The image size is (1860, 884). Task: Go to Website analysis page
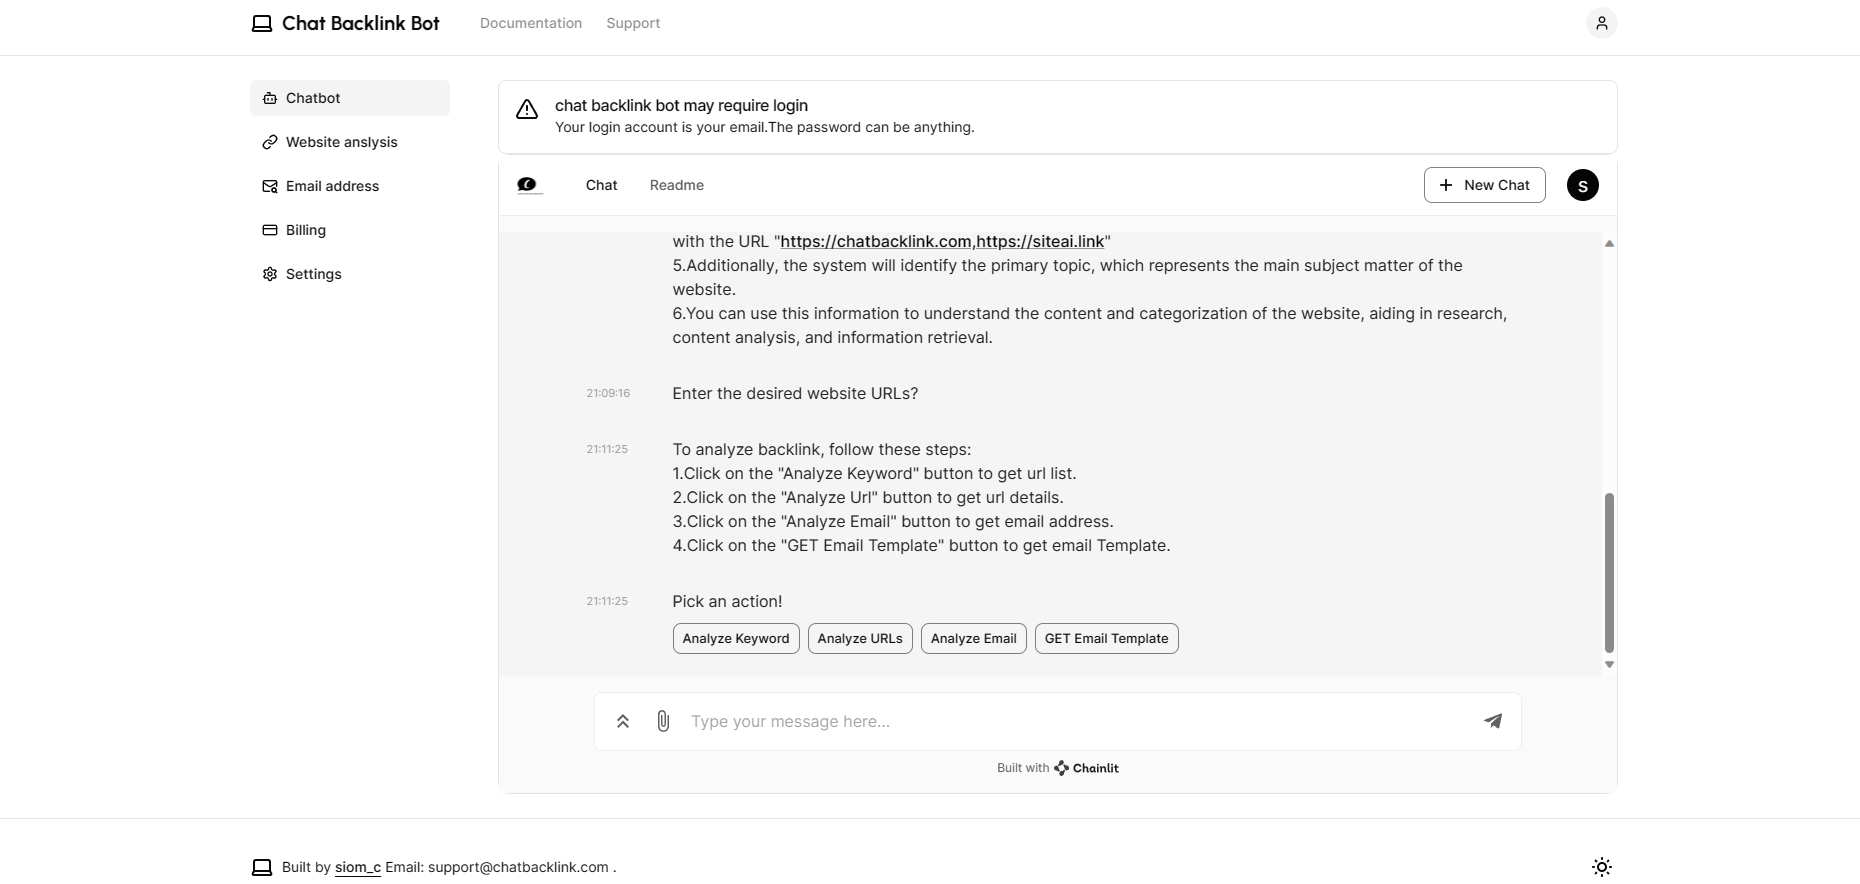[x=341, y=142]
